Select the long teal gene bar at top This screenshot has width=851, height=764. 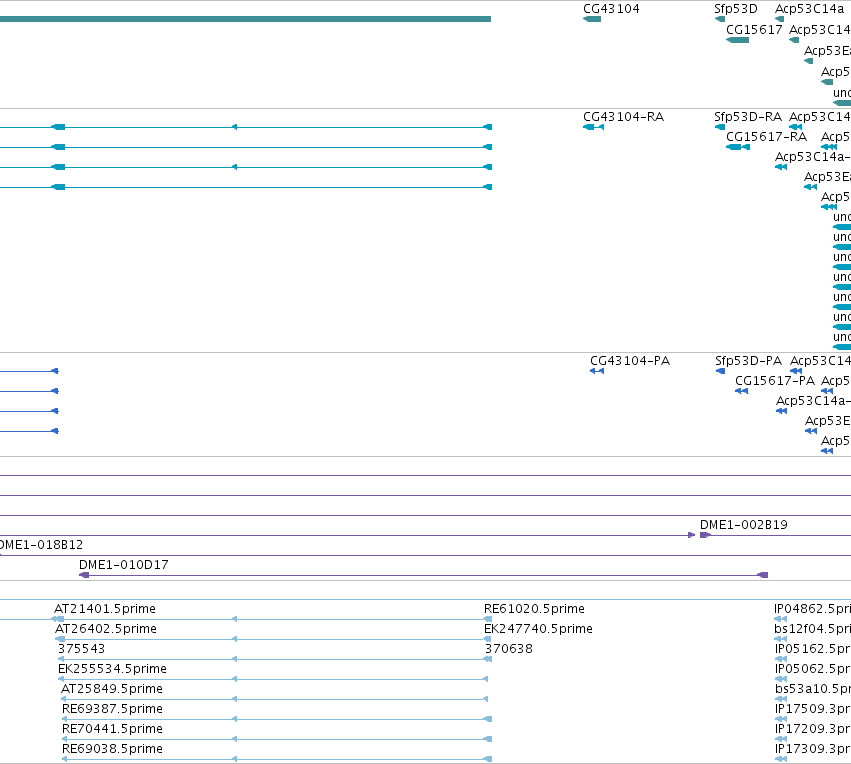(245, 19)
